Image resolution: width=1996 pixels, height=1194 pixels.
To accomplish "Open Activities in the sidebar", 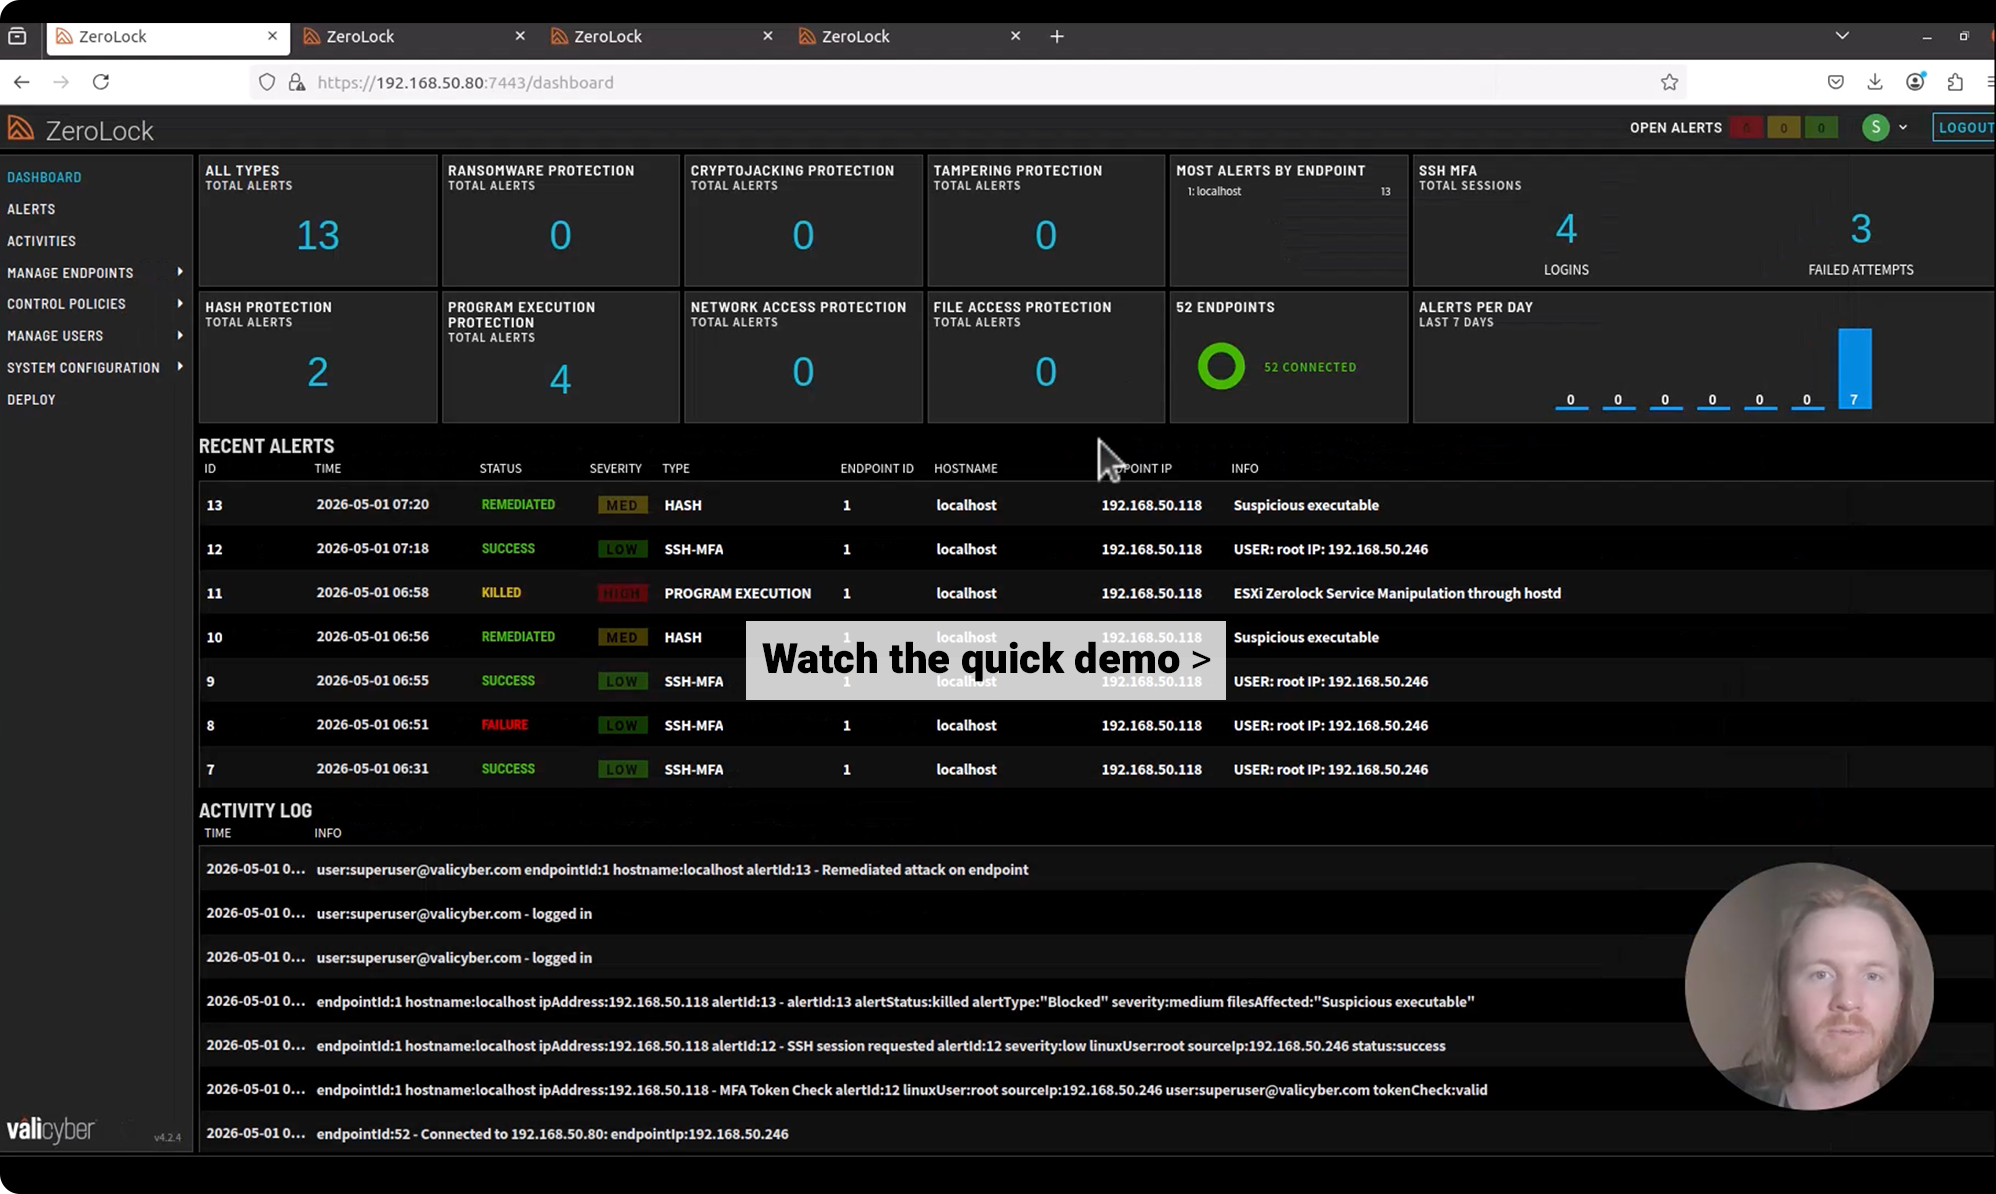I will [41, 241].
